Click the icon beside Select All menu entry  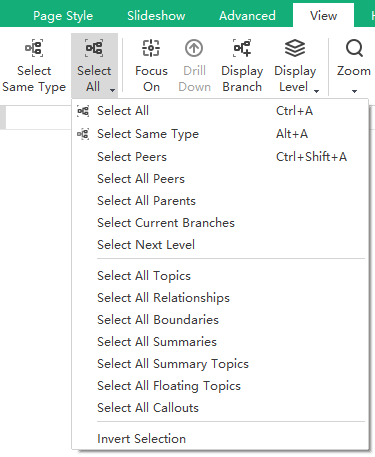tap(83, 111)
